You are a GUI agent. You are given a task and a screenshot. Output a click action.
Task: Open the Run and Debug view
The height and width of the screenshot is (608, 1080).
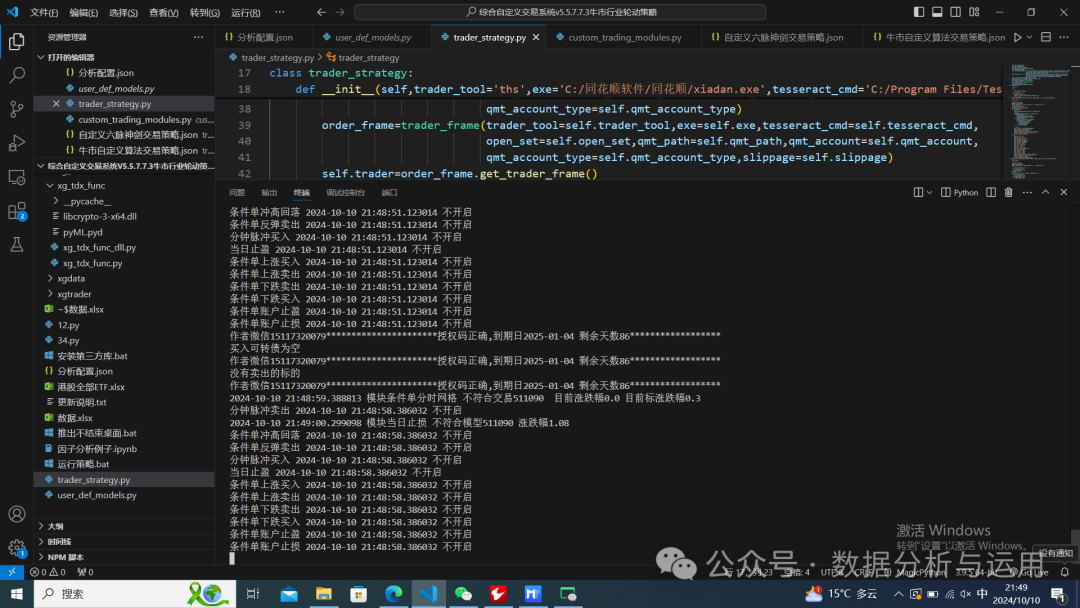coord(17,143)
